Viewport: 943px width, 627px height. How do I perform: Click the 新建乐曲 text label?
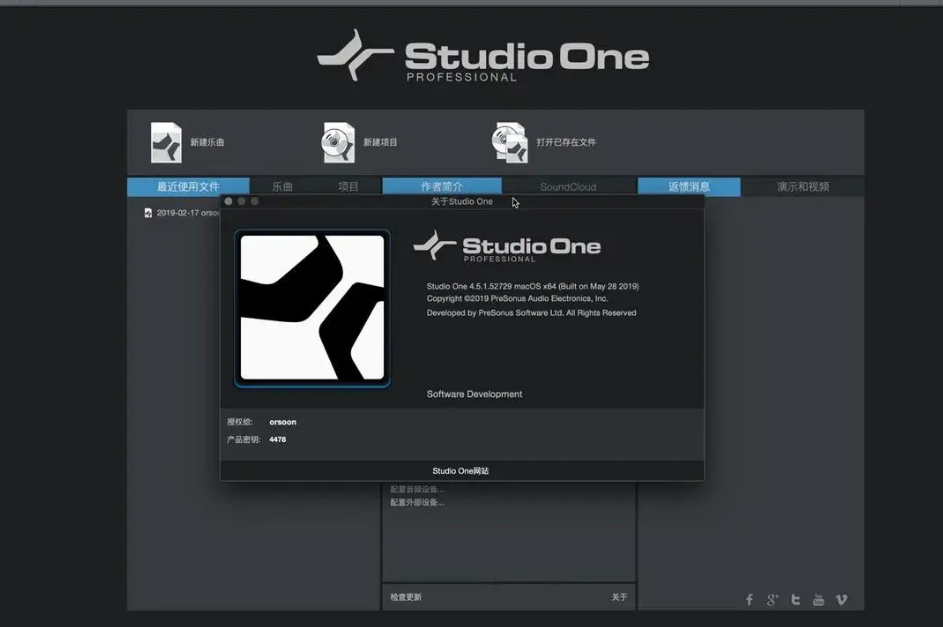click(207, 142)
